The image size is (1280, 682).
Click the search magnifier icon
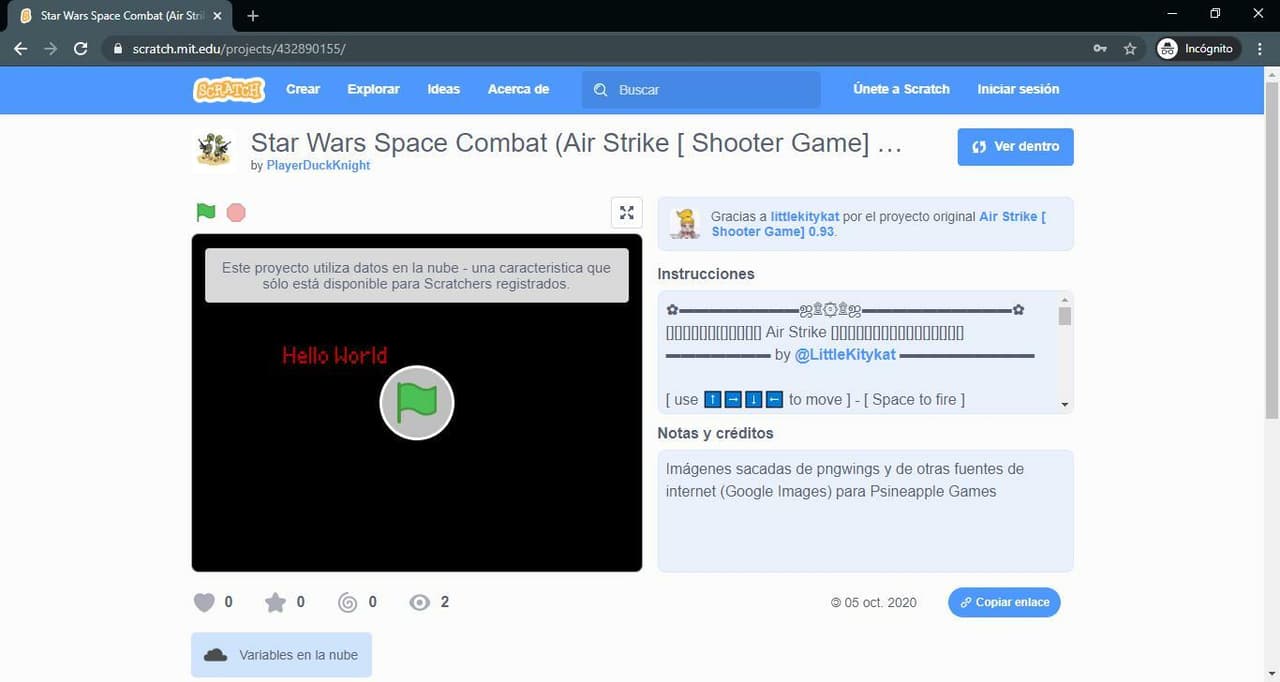click(600, 90)
